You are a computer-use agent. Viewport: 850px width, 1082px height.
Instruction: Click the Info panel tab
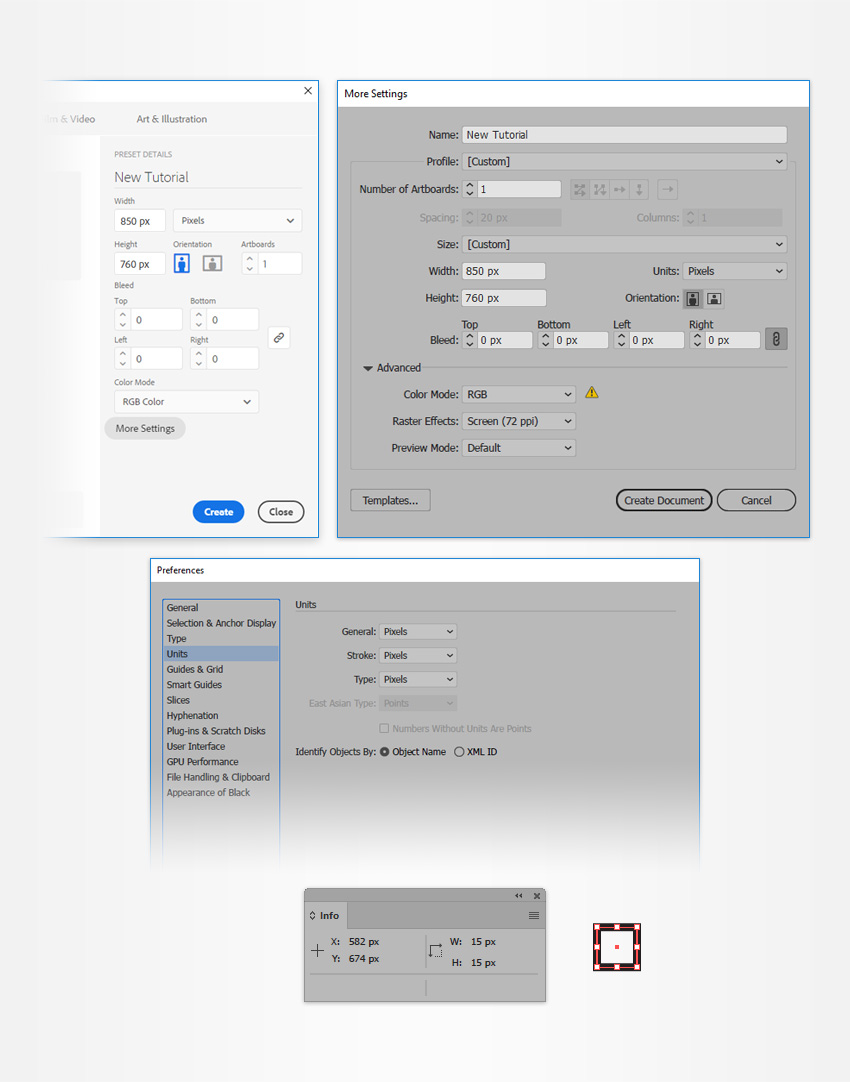coord(326,916)
